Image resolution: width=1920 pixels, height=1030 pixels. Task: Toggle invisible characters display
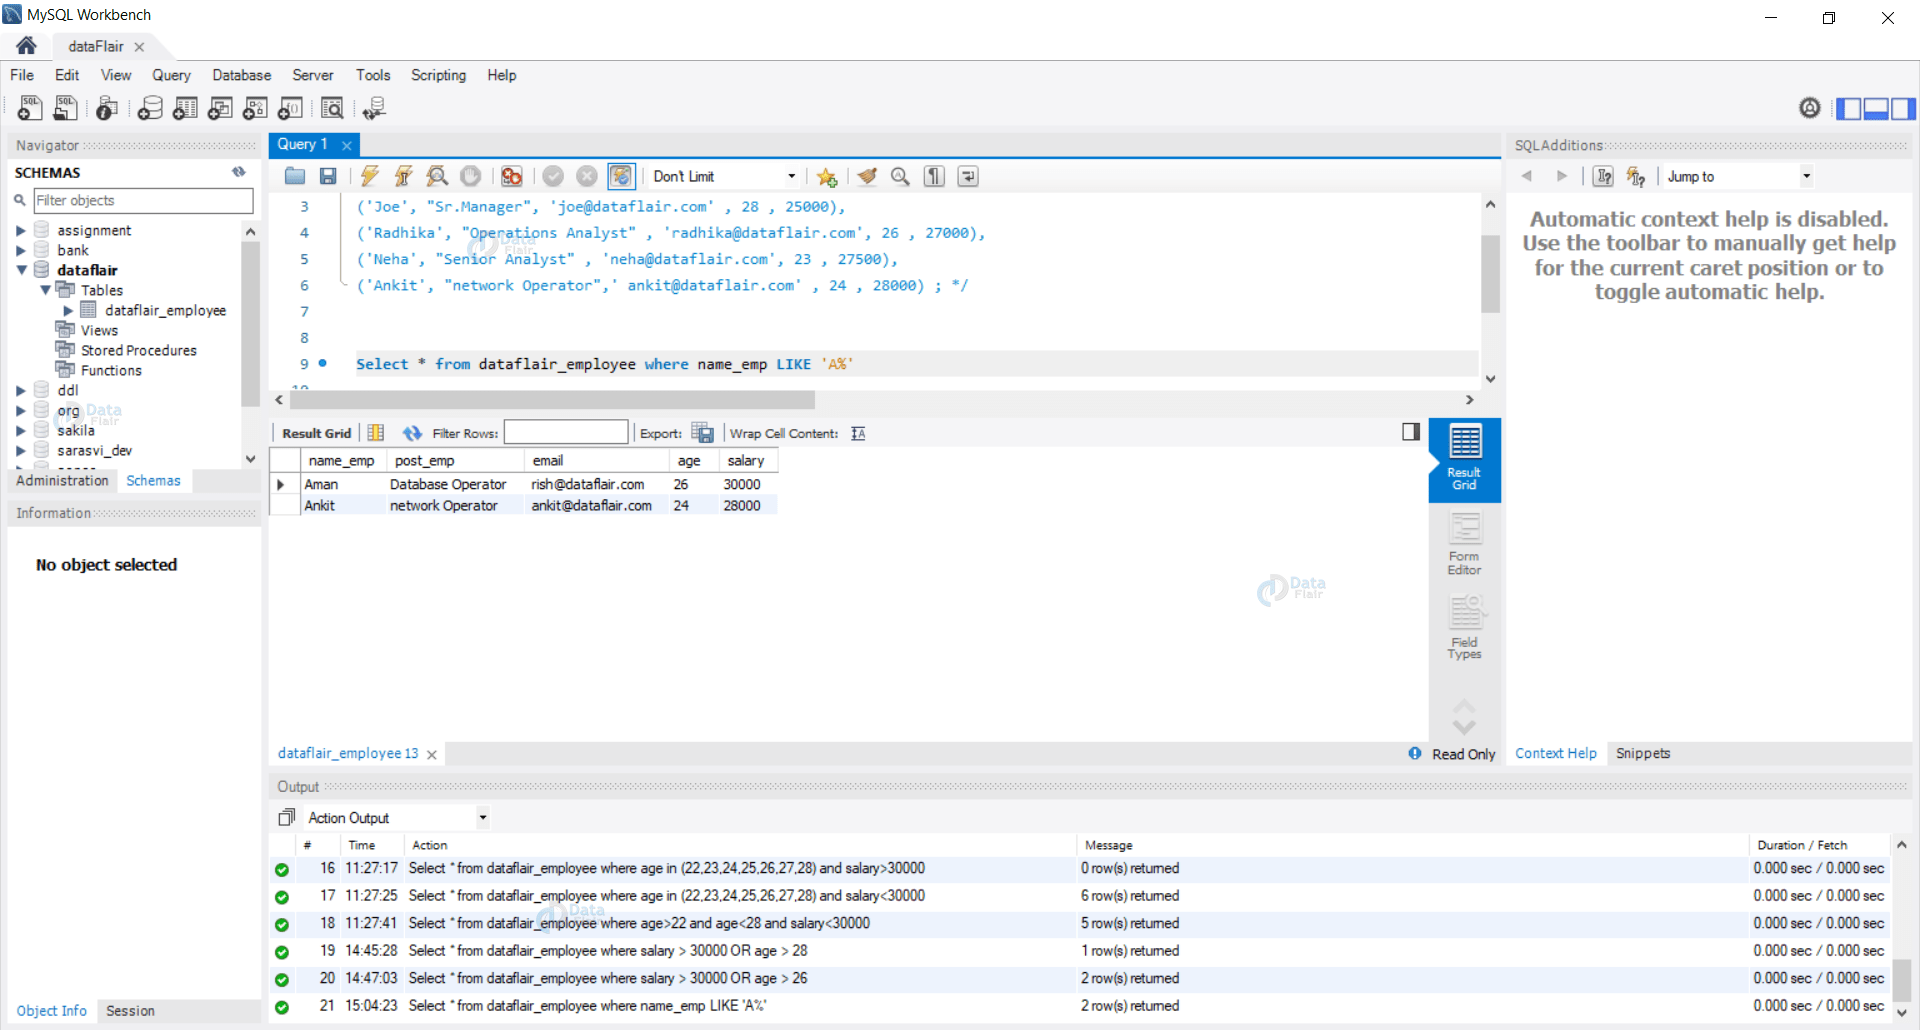coord(934,177)
